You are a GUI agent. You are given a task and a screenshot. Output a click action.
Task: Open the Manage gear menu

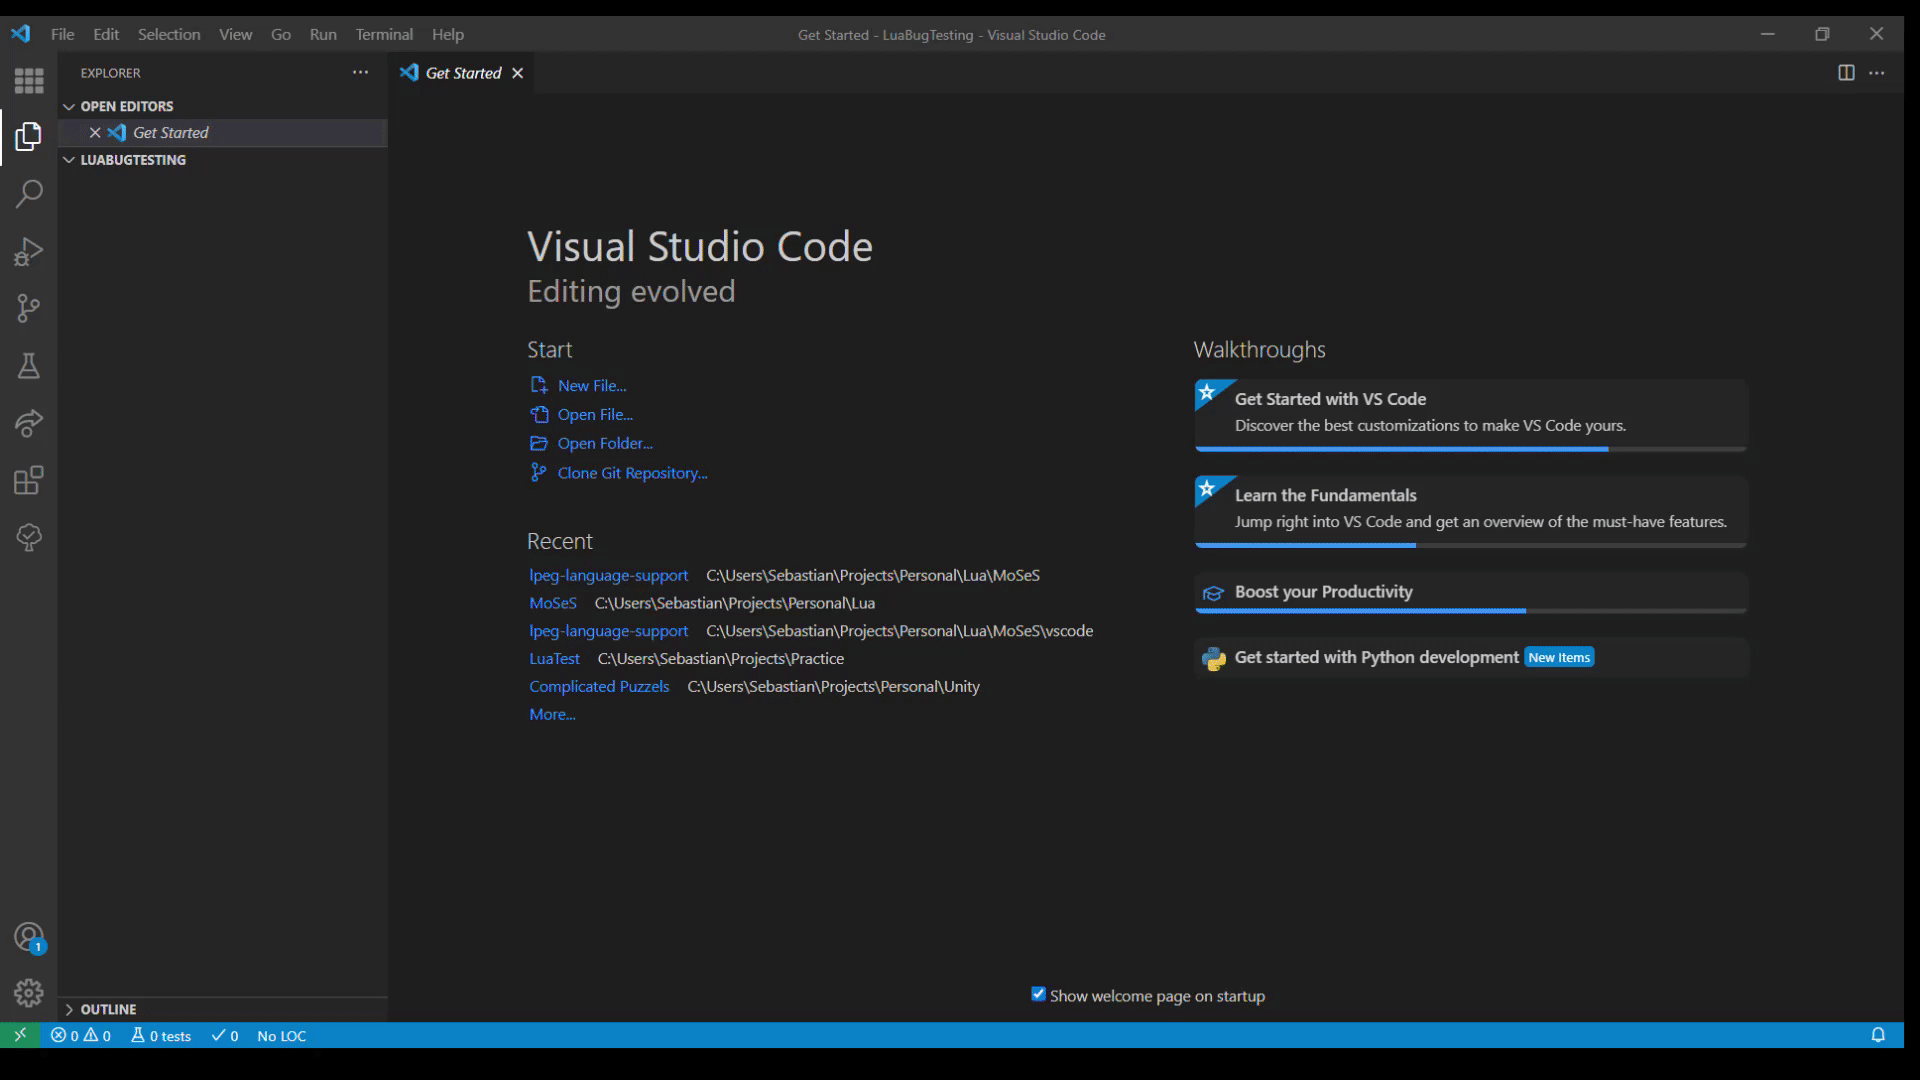[x=29, y=993]
